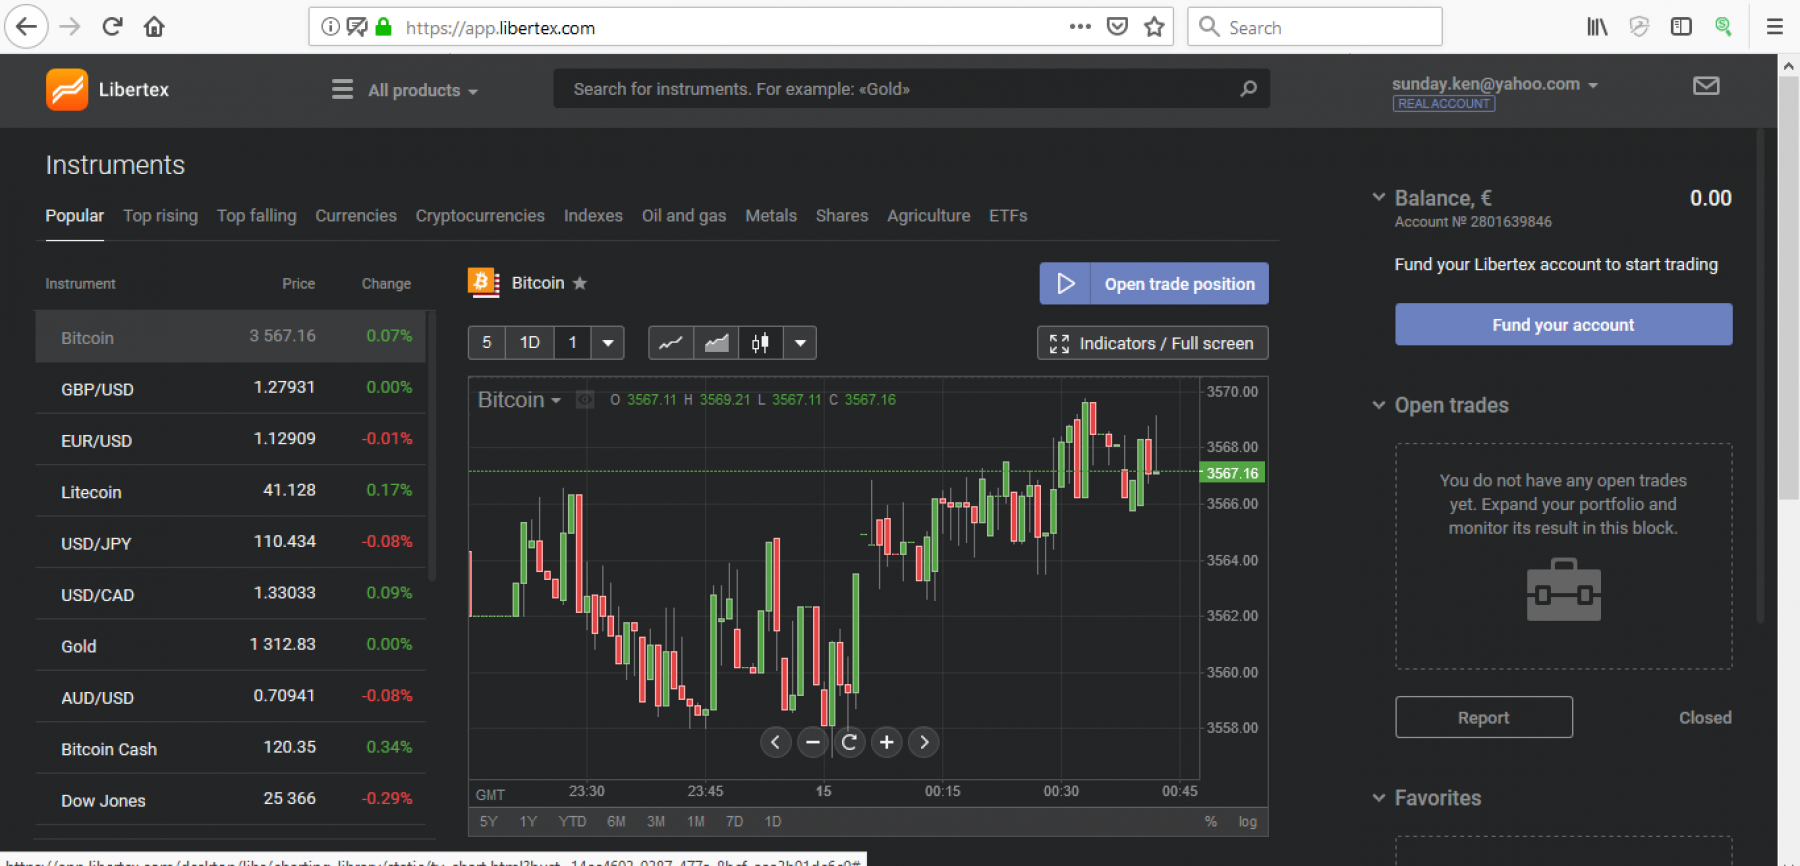Collapse the Balance section
The width and height of the screenshot is (1800, 866).
point(1379,198)
